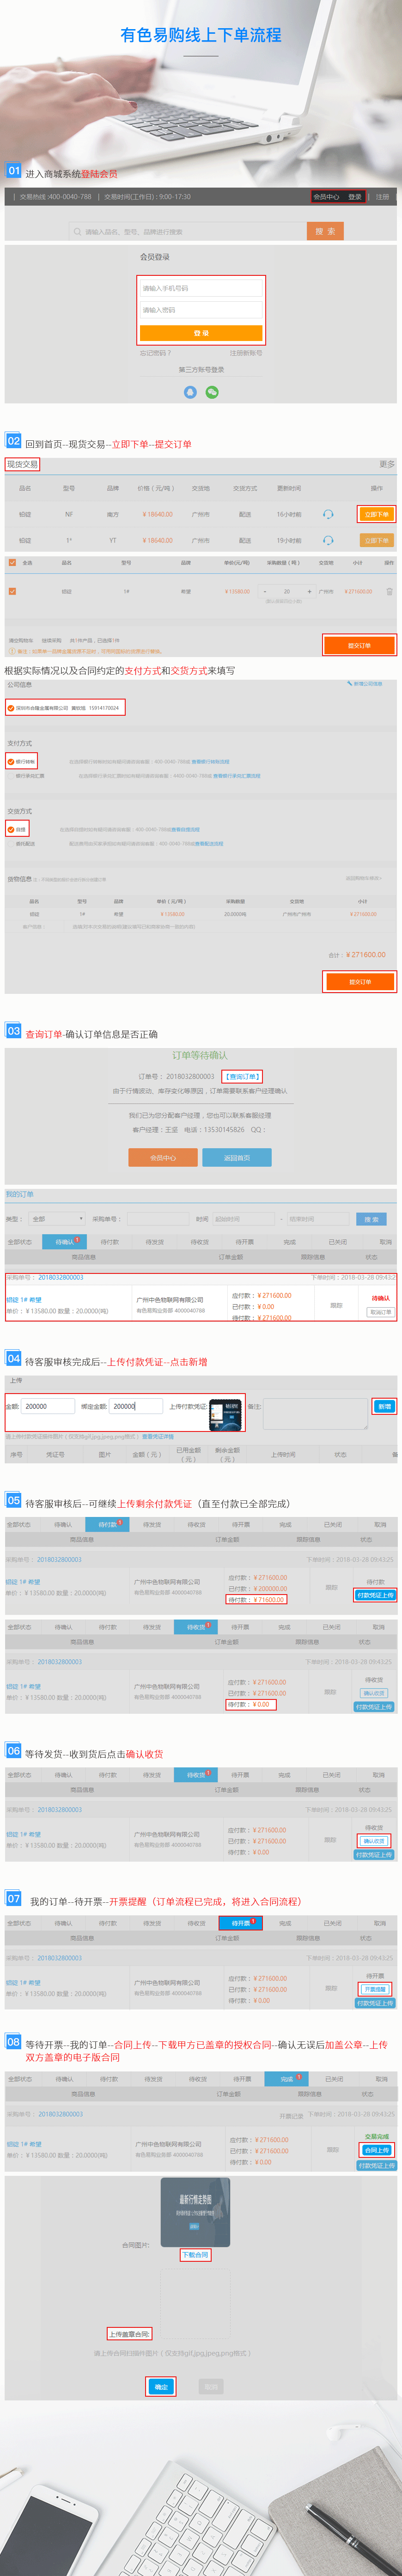The width and height of the screenshot is (402, 2576).
Task: Click the orange 搜索 button beside search box
Action: (x=325, y=231)
